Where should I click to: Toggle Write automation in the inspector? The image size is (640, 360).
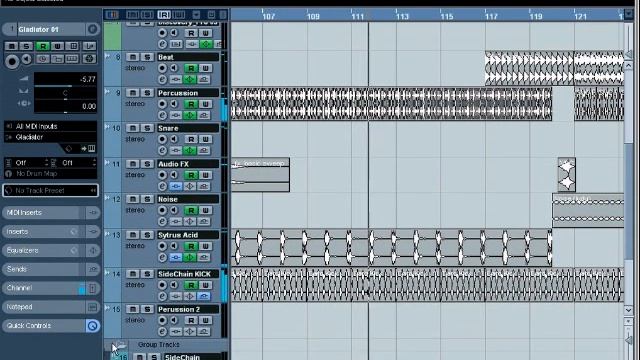point(58,46)
